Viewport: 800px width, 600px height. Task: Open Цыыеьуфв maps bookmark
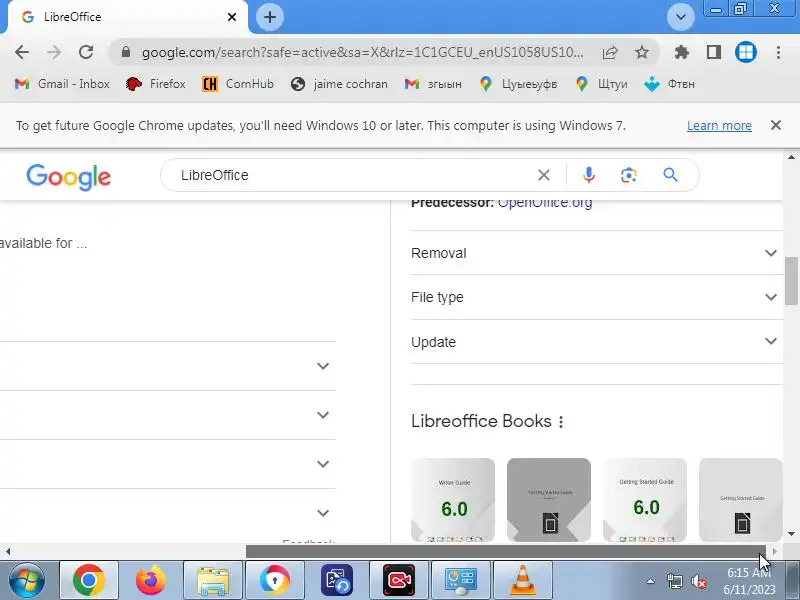click(x=518, y=84)
